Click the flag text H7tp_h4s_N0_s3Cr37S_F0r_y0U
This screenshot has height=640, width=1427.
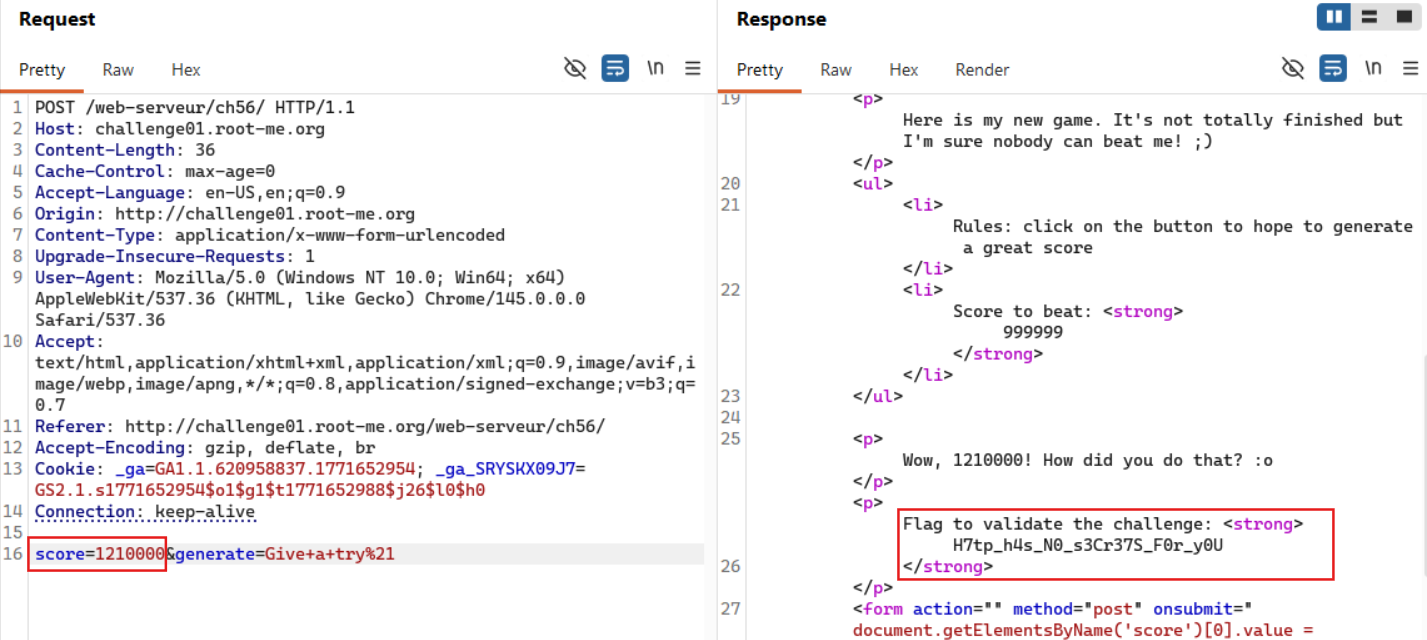[x=1088, y=545]
